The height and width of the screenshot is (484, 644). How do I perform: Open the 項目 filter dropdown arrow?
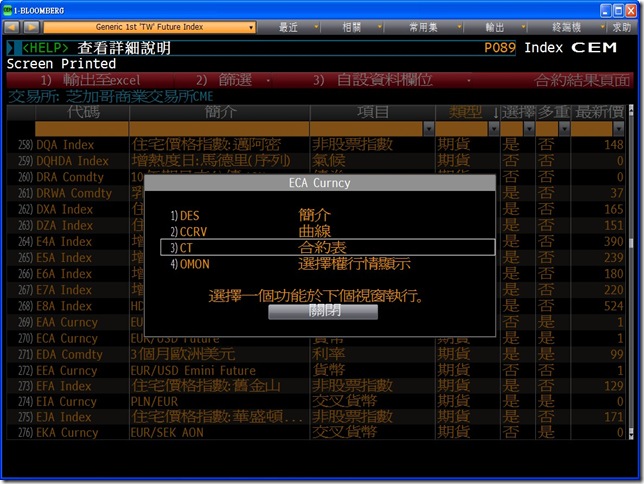click(x=429, y=129)
